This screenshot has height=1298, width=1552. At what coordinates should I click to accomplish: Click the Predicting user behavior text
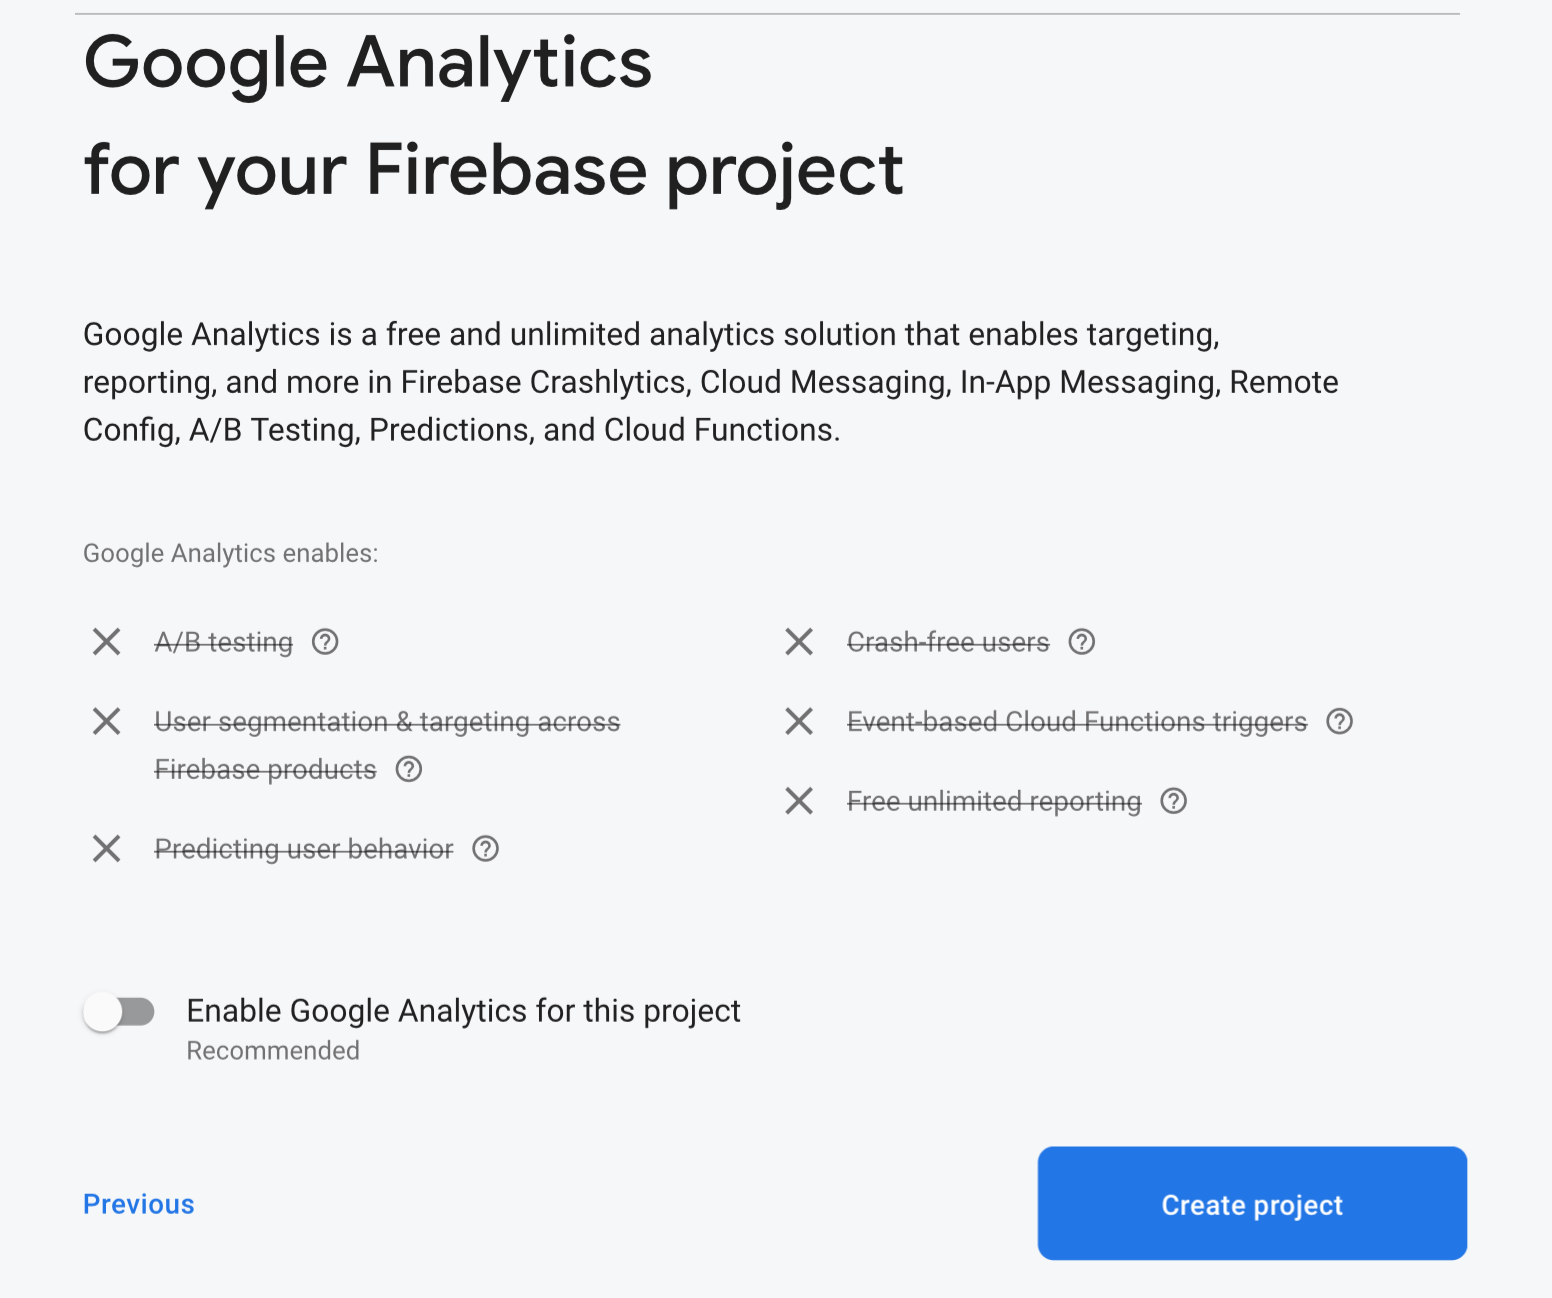point(304,850)
